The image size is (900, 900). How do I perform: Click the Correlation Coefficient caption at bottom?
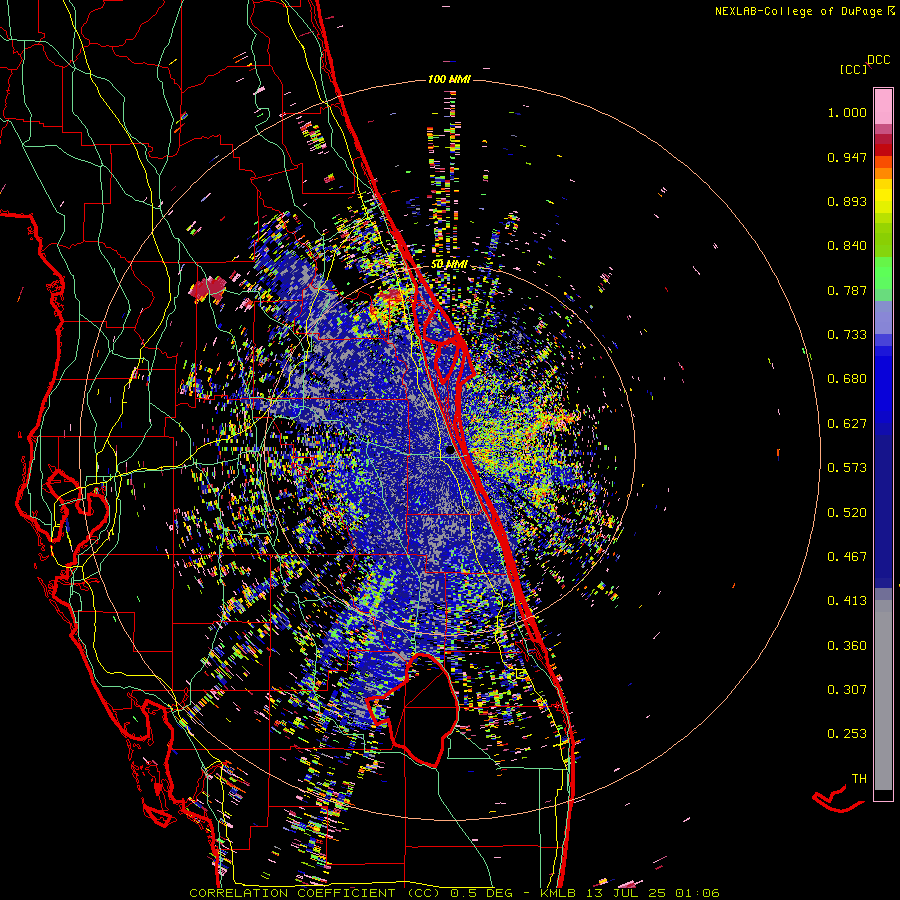click(x=454, y=893)
